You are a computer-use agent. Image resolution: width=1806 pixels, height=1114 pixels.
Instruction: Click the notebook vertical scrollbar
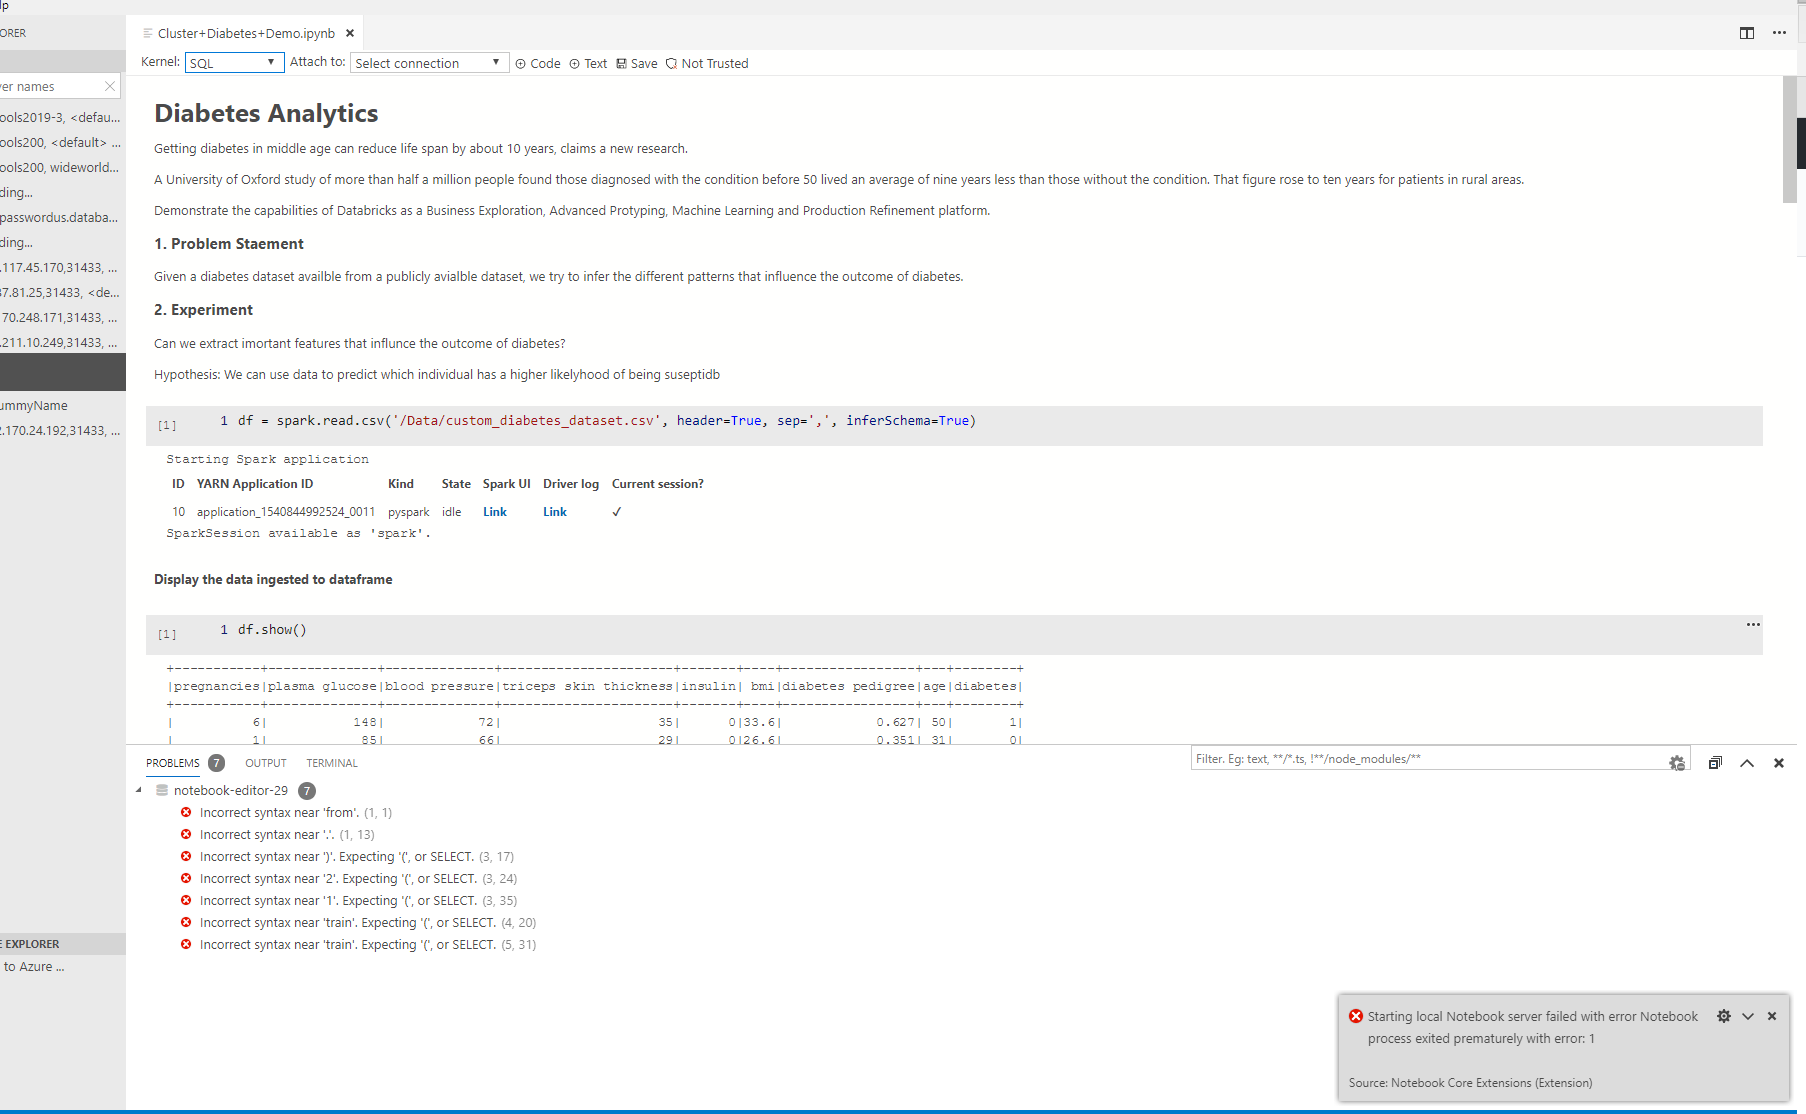click(x=1790, y=140)
